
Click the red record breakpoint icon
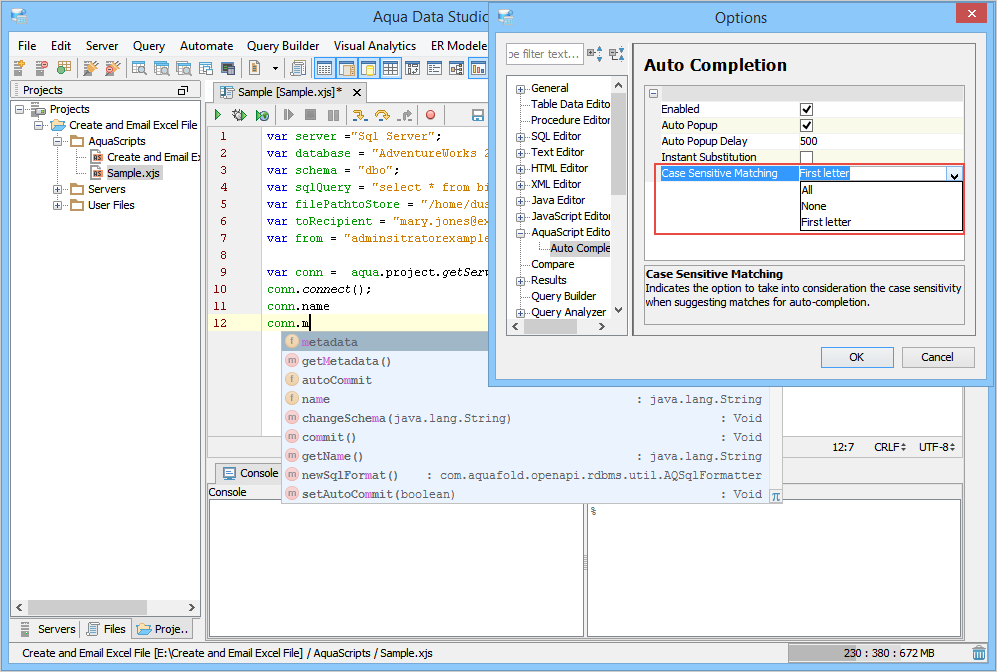430,115
